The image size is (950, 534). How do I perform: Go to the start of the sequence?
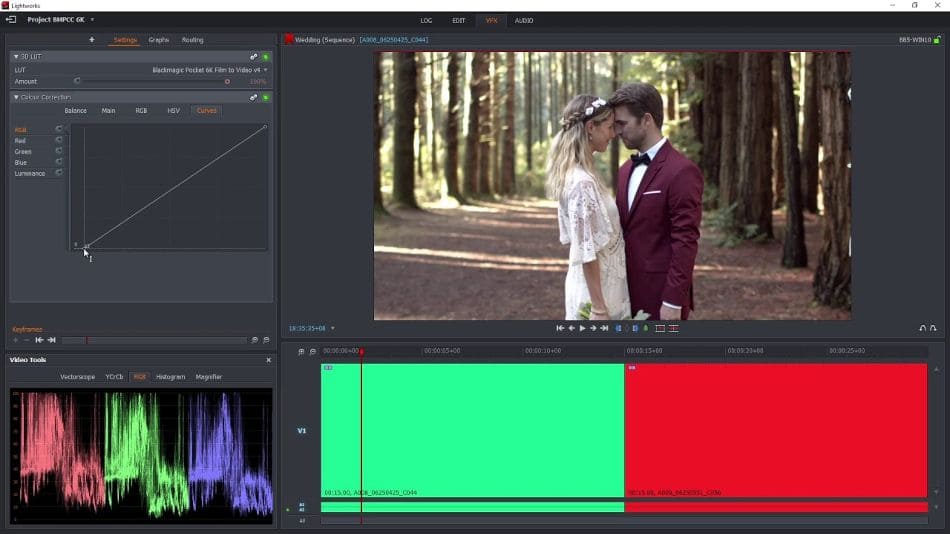tap(560, 328)
